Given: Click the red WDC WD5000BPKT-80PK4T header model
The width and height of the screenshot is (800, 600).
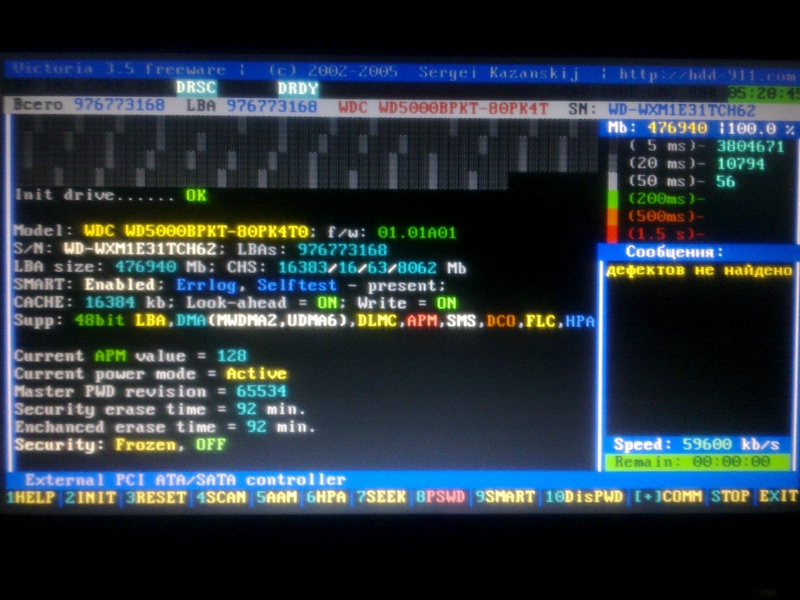Looking at the screenshot, I should 443,108.
